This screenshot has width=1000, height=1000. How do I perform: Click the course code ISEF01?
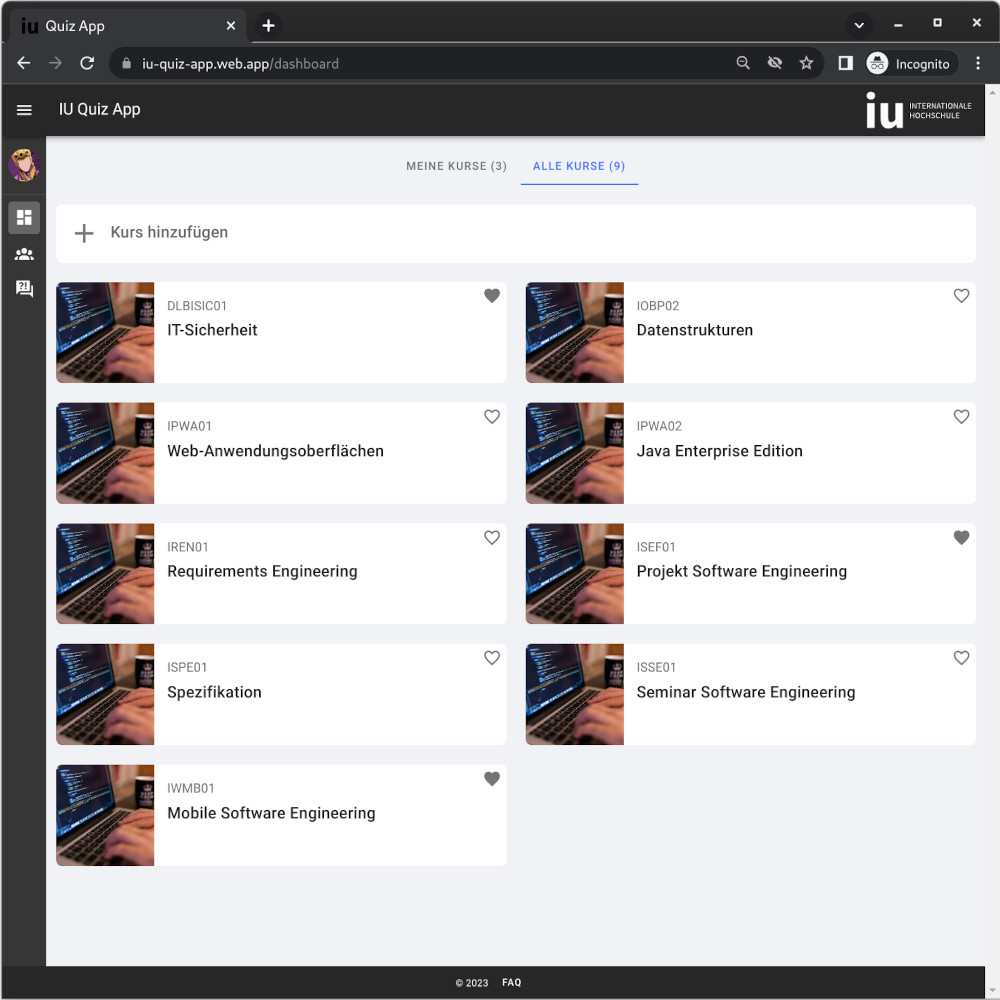[x=656, y=547]
